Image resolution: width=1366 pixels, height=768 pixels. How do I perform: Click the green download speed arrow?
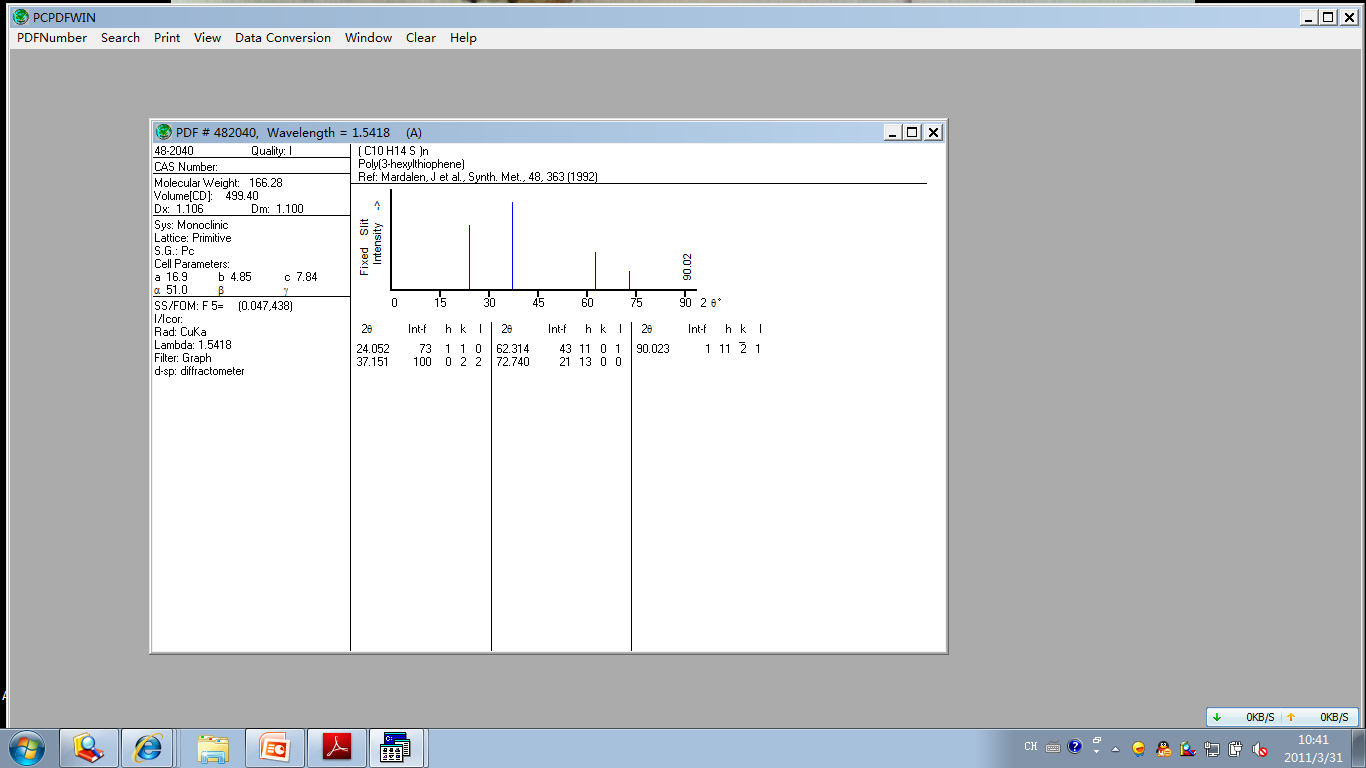click(x=1217, y=717)
